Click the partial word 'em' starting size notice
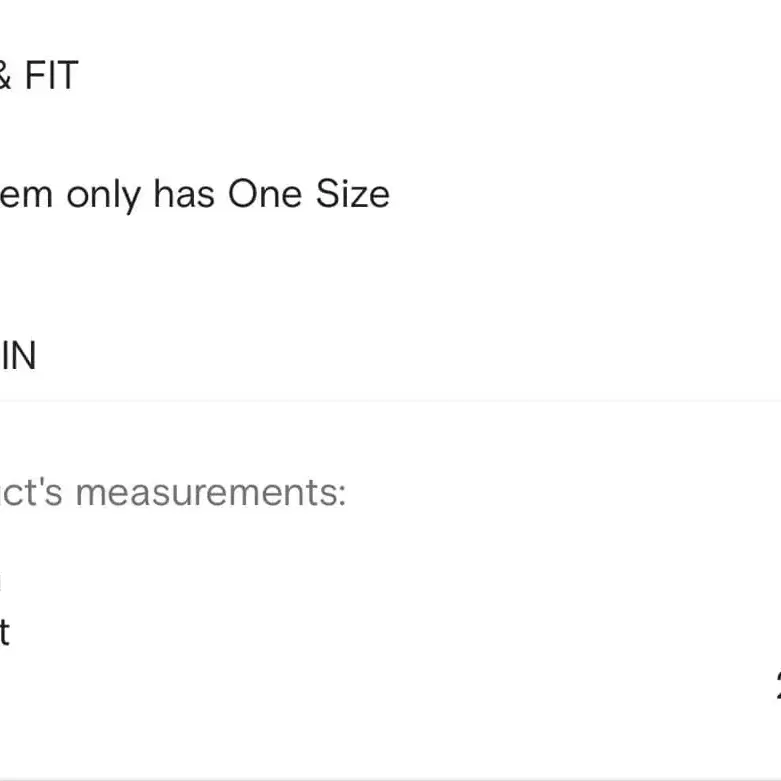Screen dimensions: 781x781 tap(27, 194)
